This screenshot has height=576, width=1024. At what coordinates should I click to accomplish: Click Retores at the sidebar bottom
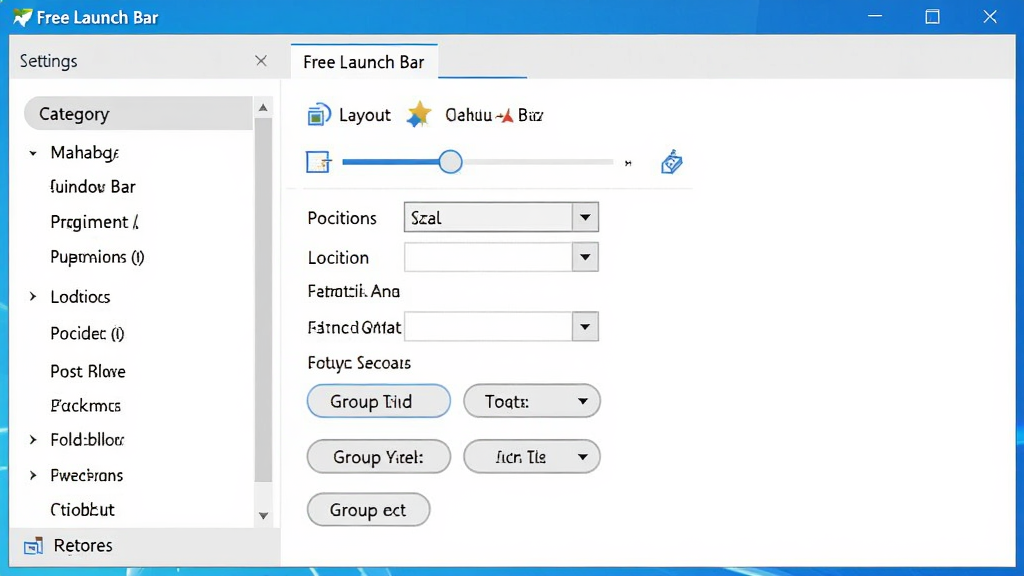(83, 545)
